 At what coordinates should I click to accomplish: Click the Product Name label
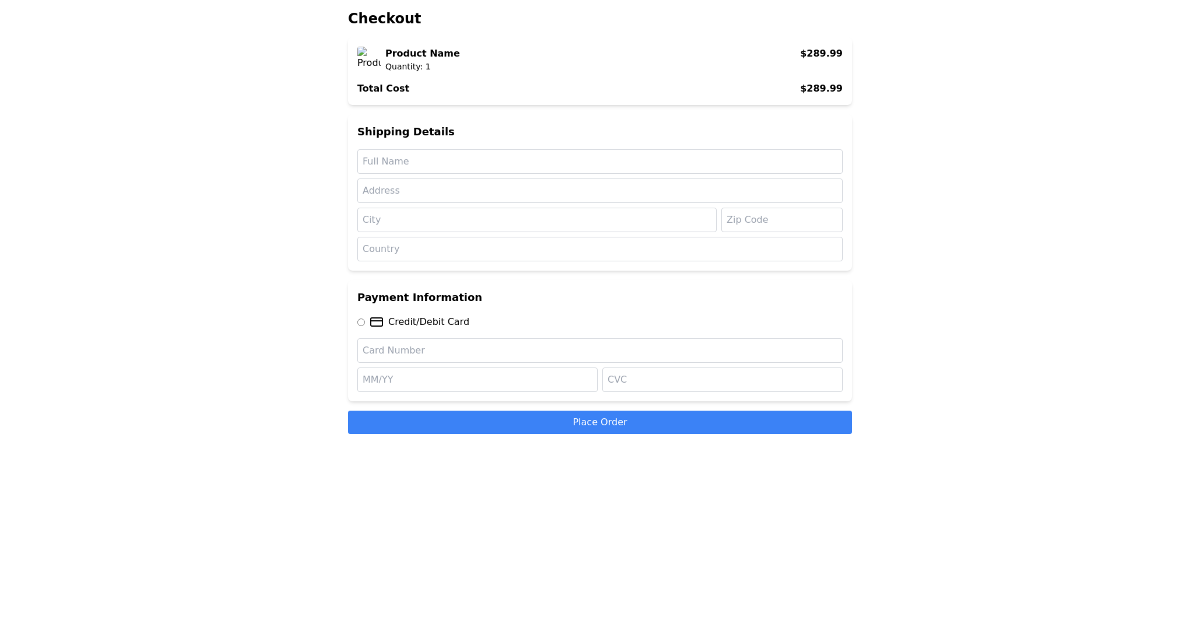(x=422, y=53)
